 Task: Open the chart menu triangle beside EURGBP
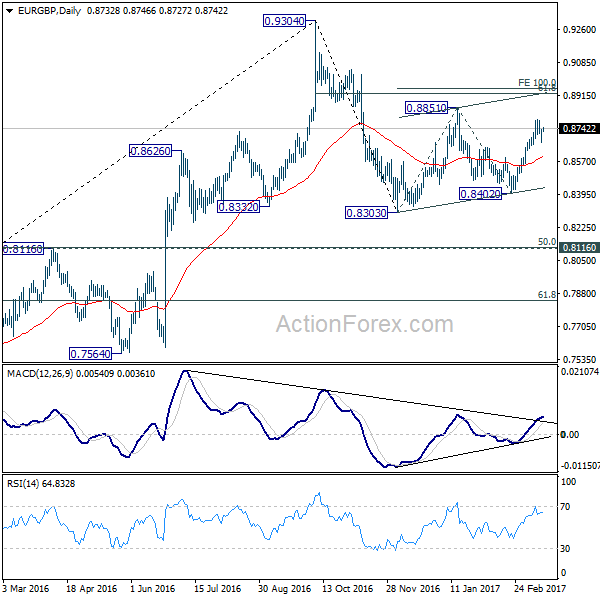tap(10, 11)
